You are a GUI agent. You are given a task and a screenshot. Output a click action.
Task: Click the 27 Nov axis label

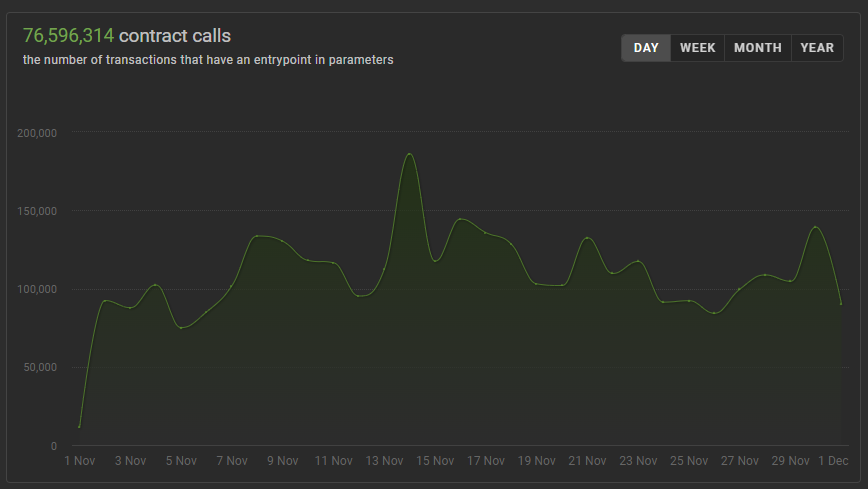740,461
